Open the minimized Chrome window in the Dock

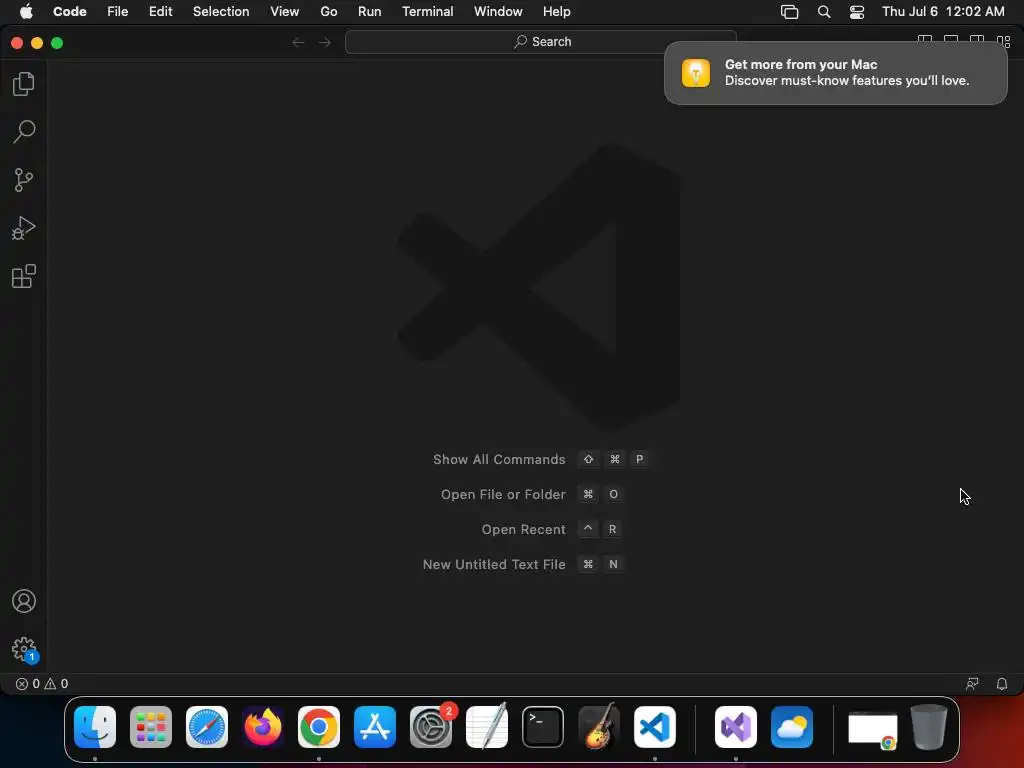872,730
